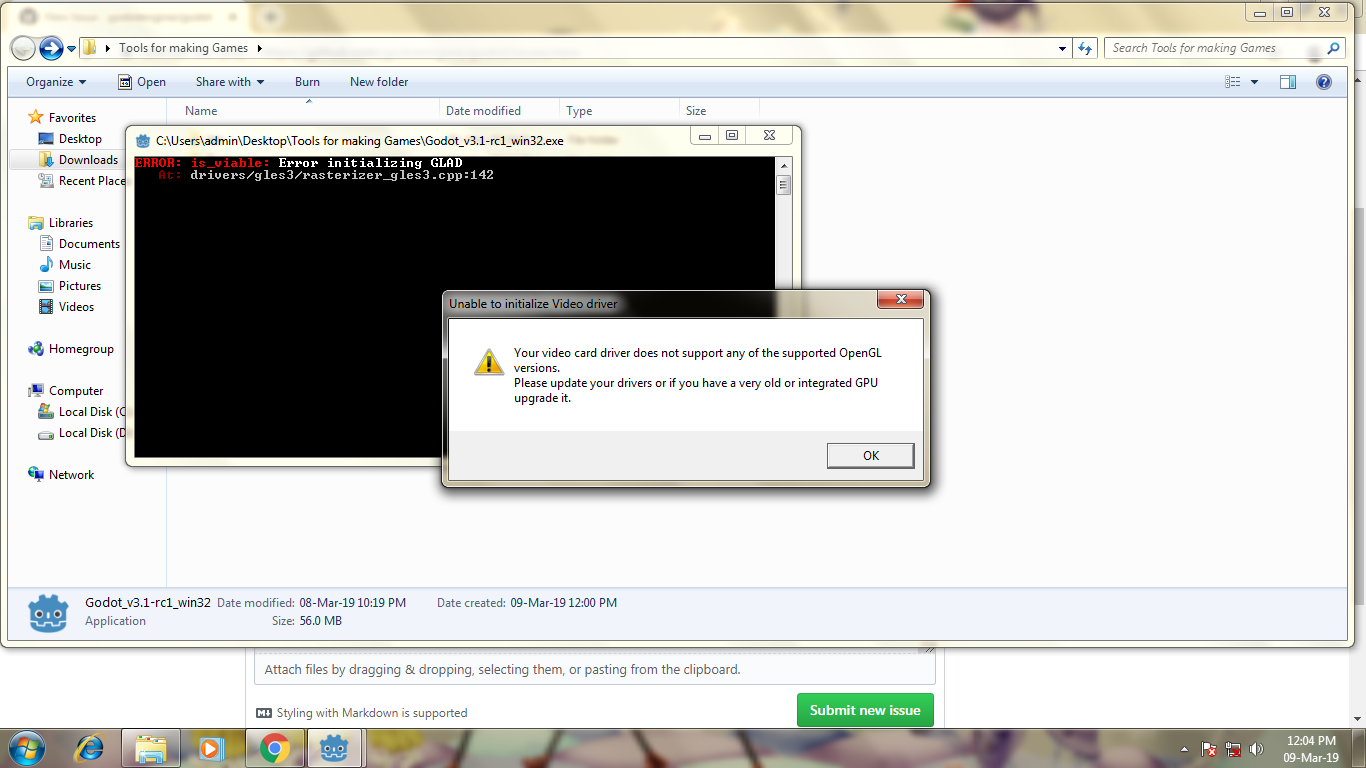Open Pictures library
Viewport: 1366px width, 768px height.
pos(70,286)
